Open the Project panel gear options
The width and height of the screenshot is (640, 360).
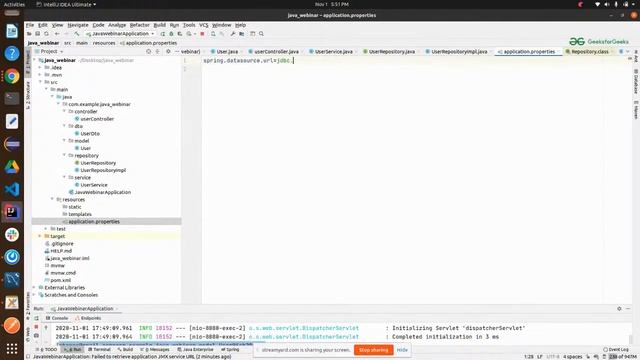[x=168, y=51]
